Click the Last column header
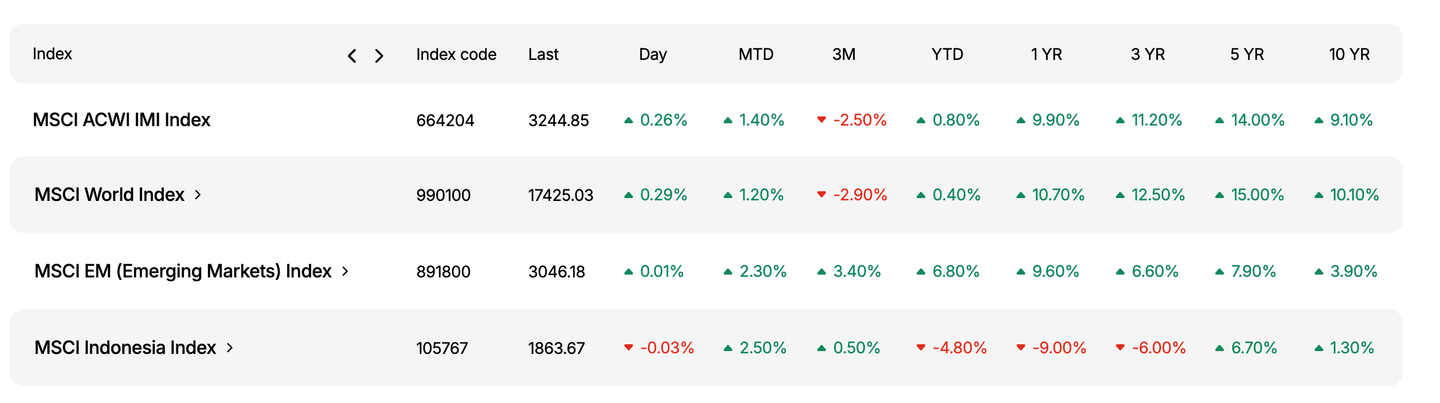 point(543,55)
